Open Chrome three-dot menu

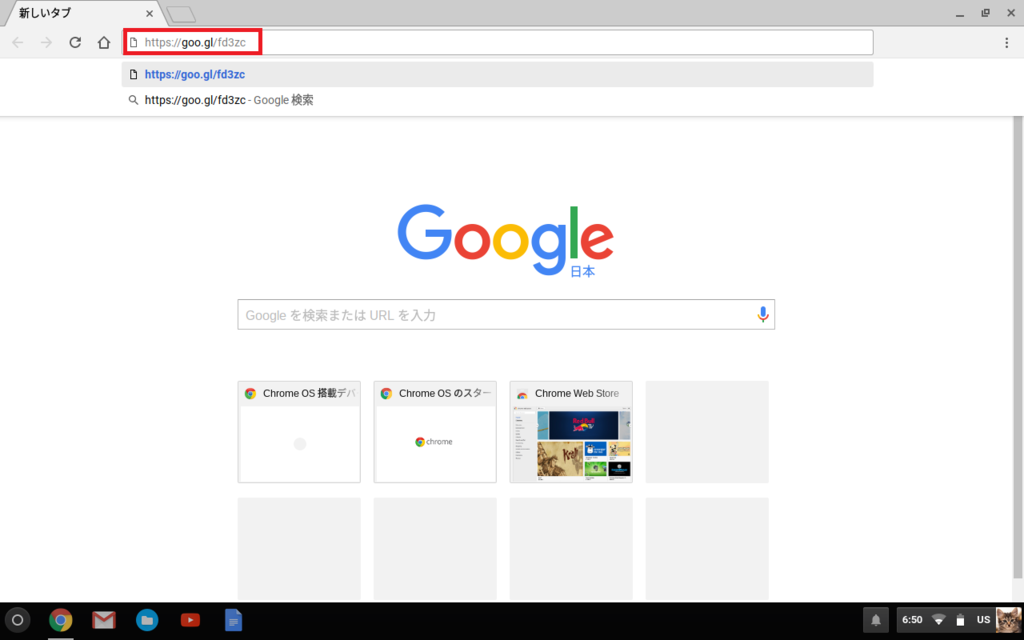click(x=1006, y=42)
